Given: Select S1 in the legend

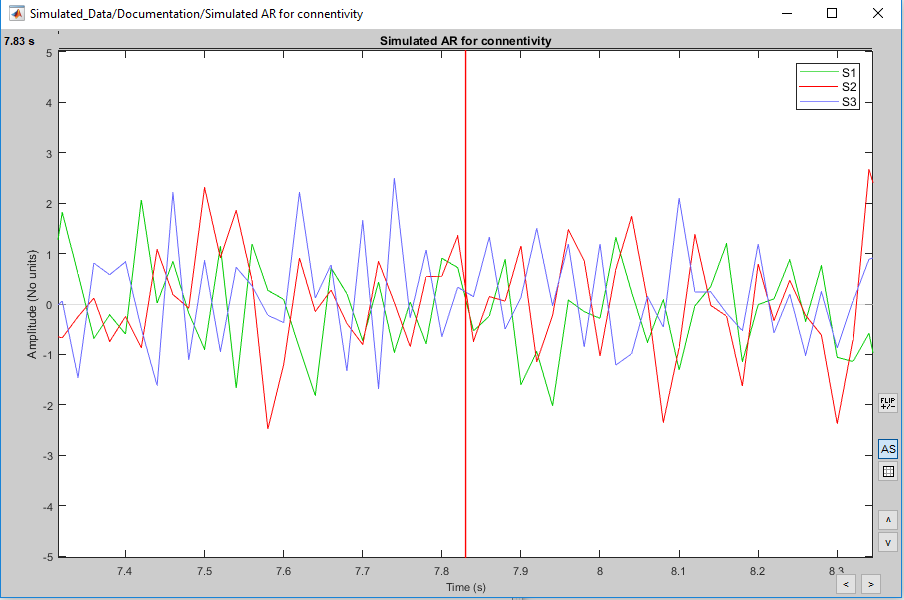Looking at the screenshot, I should coord(848,73).
